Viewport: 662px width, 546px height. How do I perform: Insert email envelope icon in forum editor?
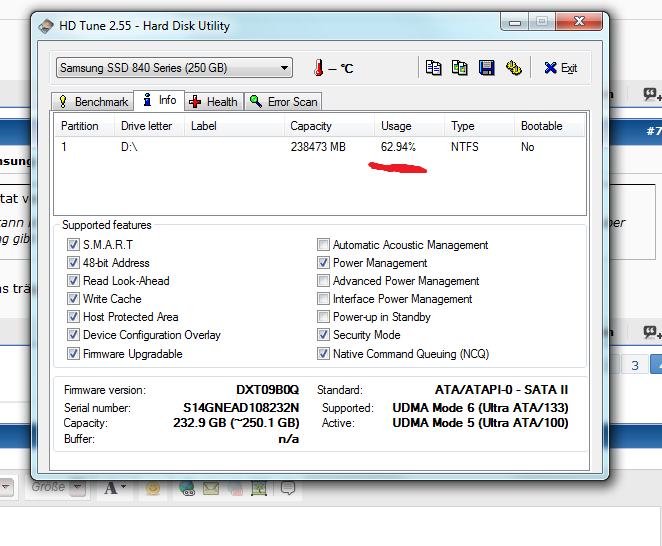pos(211,488)
